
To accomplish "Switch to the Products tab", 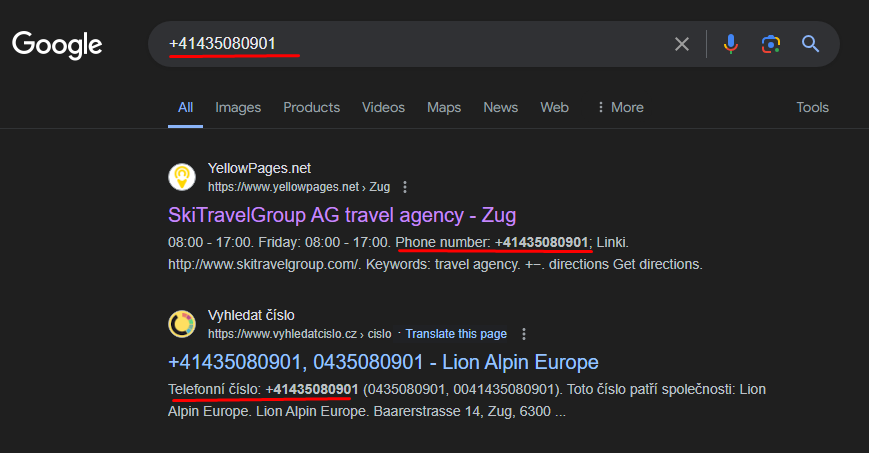I will [x=311, y=107].
